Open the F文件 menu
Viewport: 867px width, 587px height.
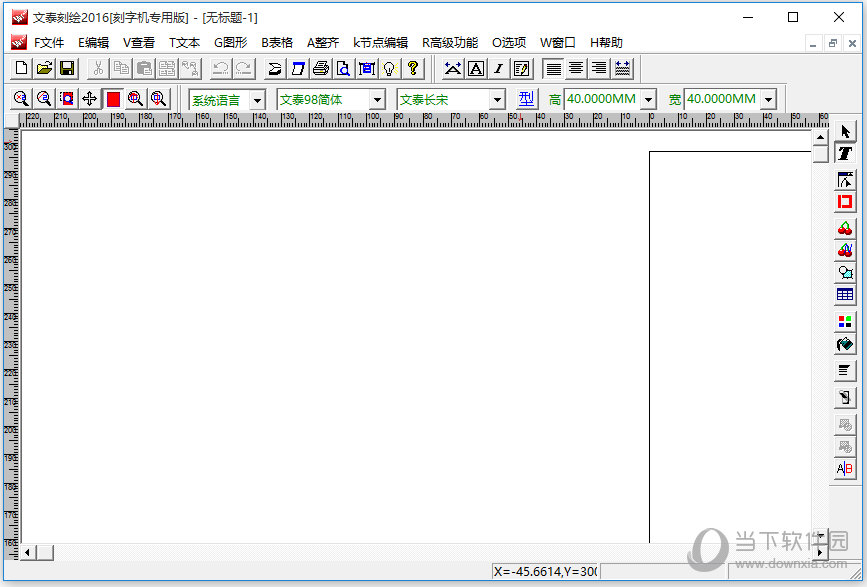pyautogui.click(x=48, y=42)
